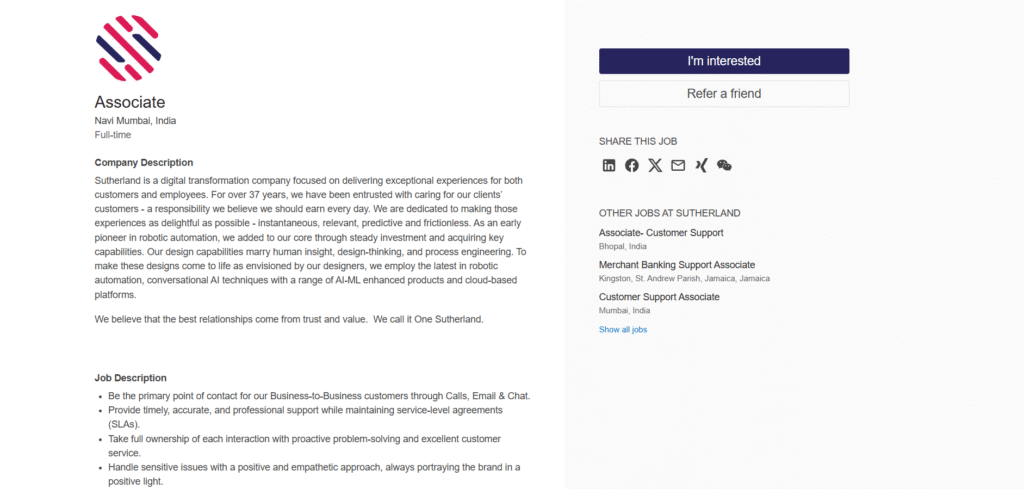Open the Customer Support Associate job
The height and width of the screenshot is (489, 1024).
[x=659, y=297]
